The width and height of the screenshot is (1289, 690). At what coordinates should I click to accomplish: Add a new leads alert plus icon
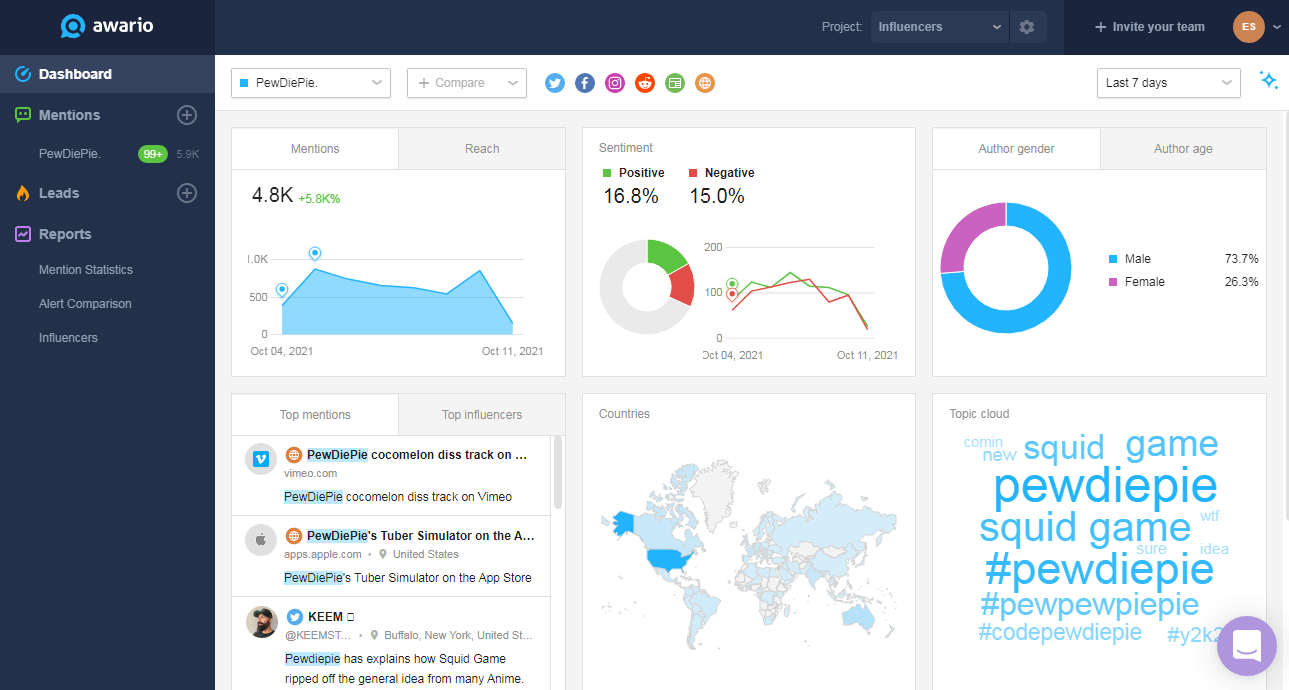187,193
